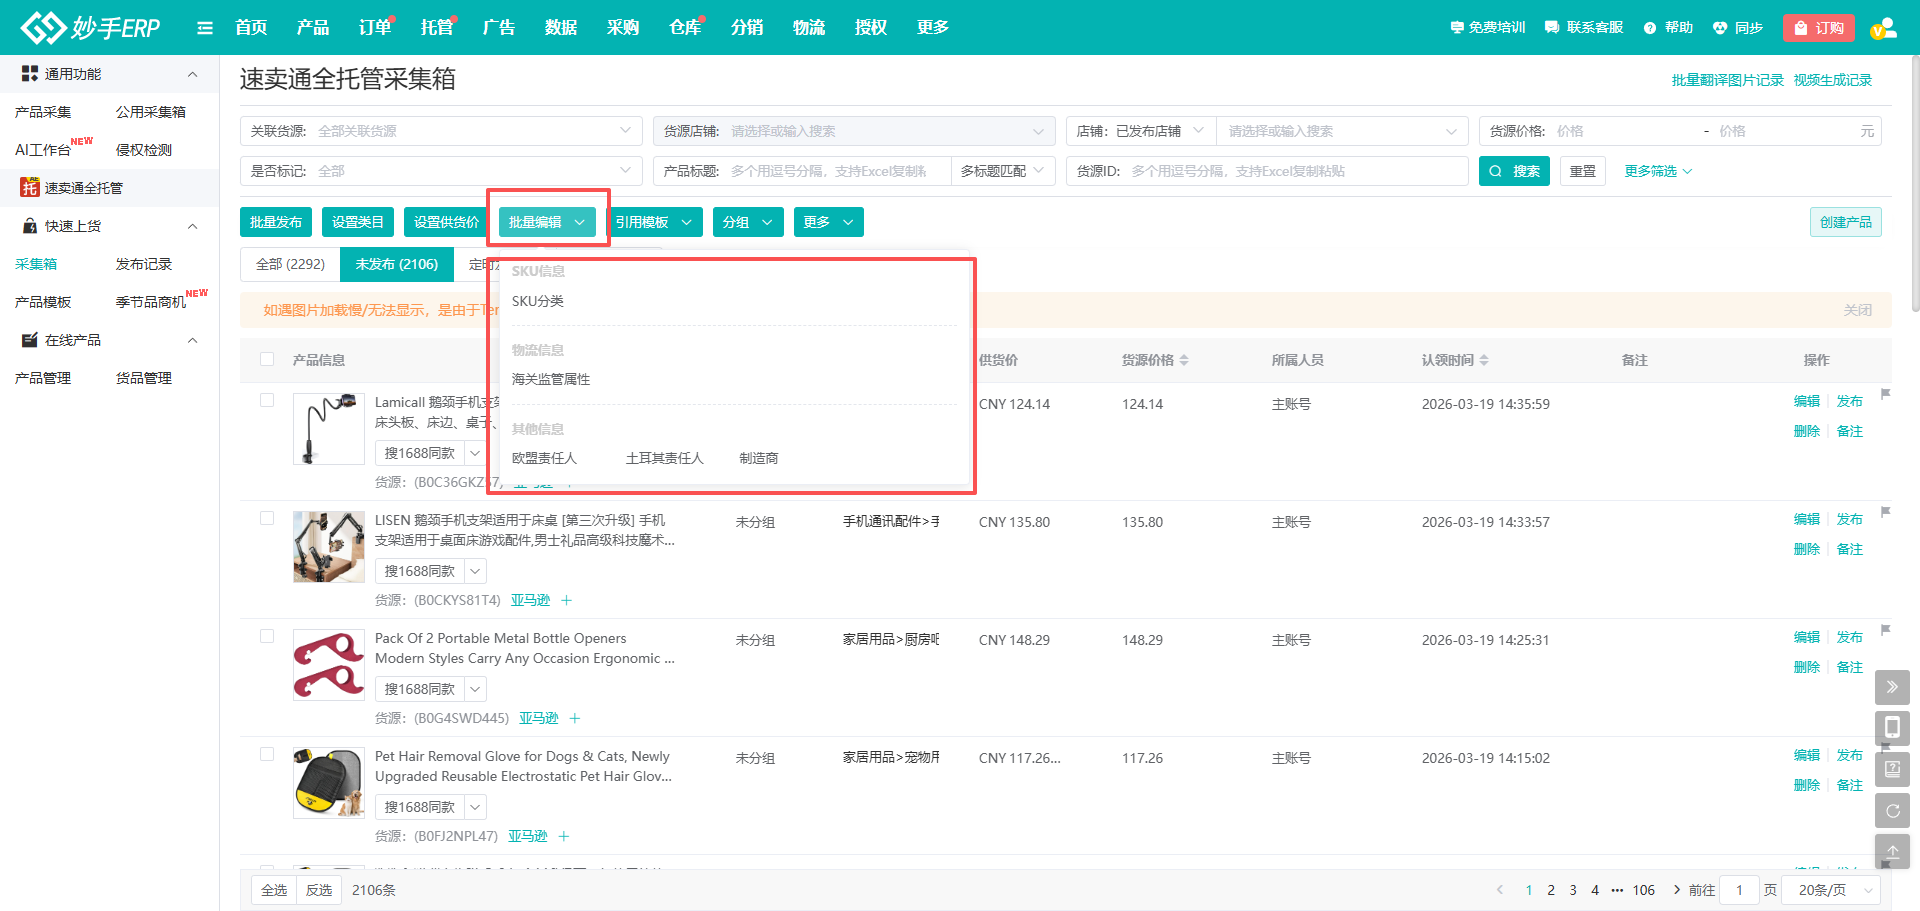The width and height of the screenshot is (1920, 911).
Task: Click the 同步 sync icon
Action: (1738, 27)
